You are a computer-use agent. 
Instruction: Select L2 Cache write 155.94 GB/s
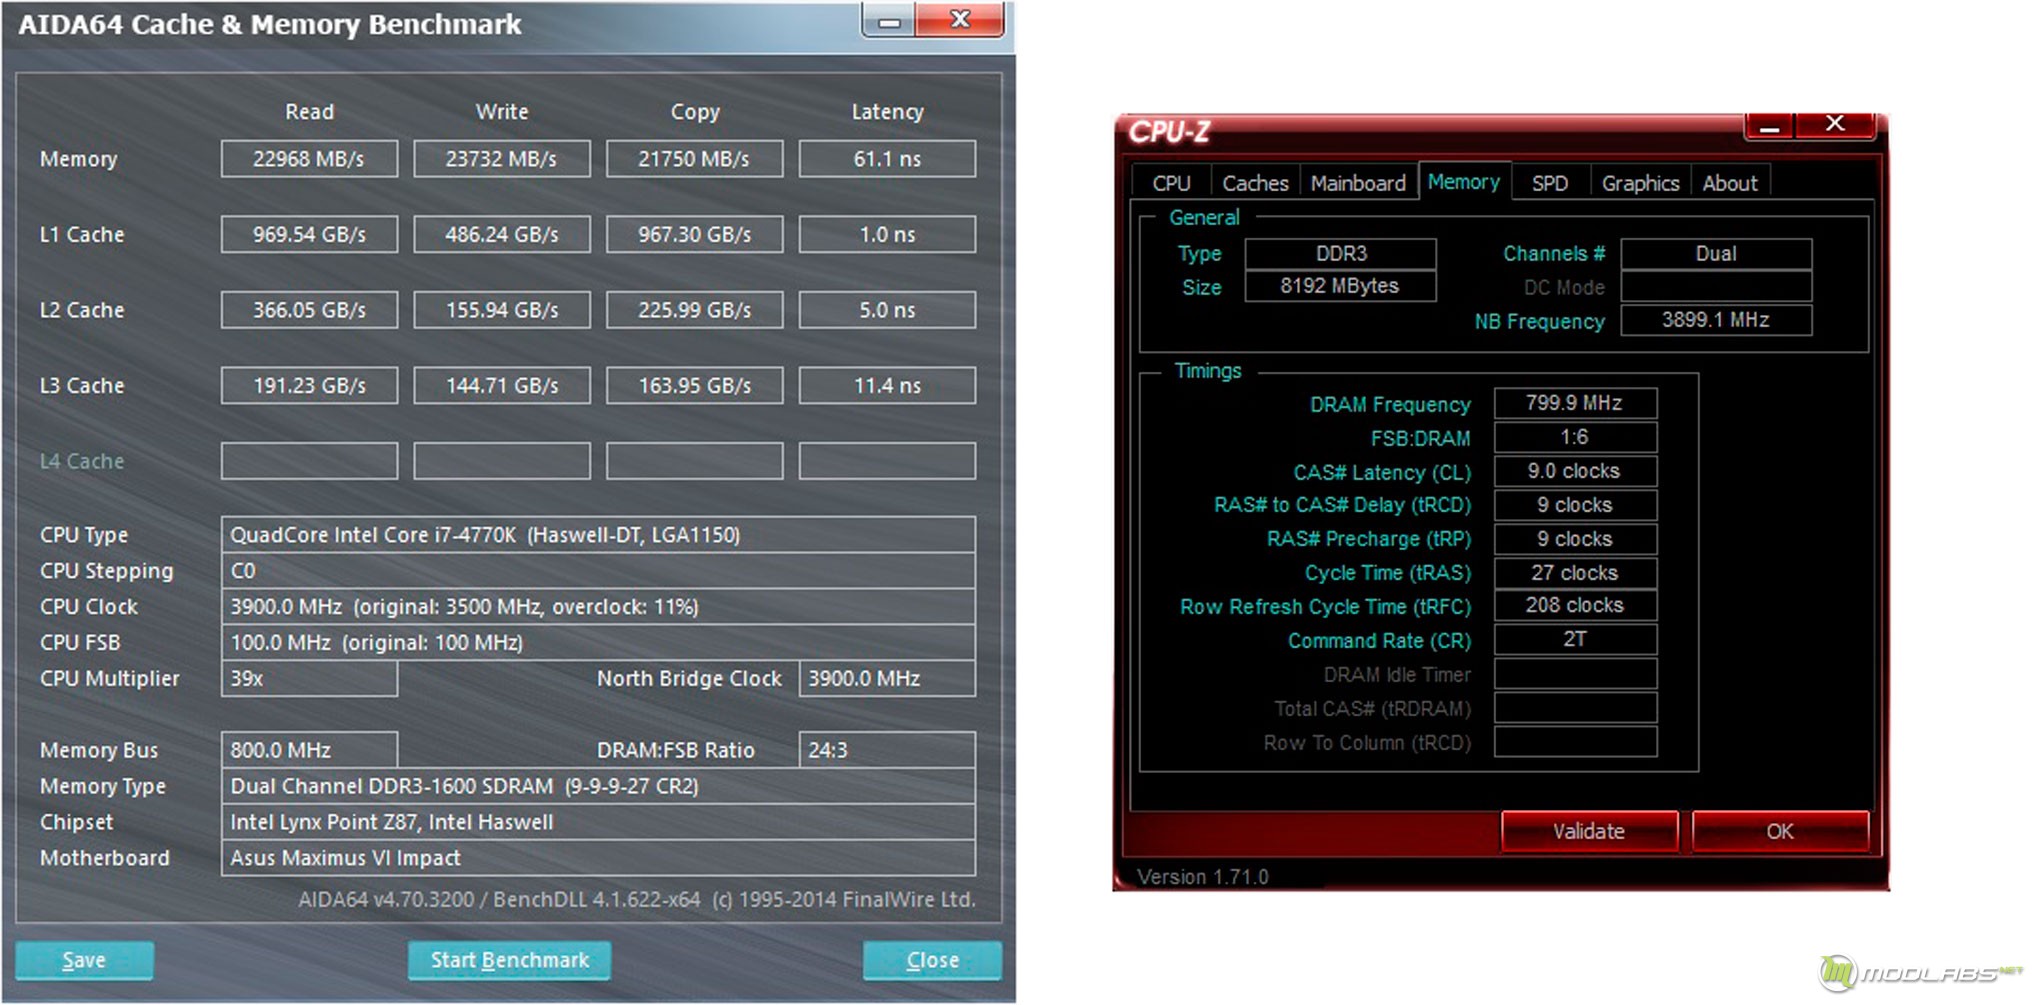[502, 310]
